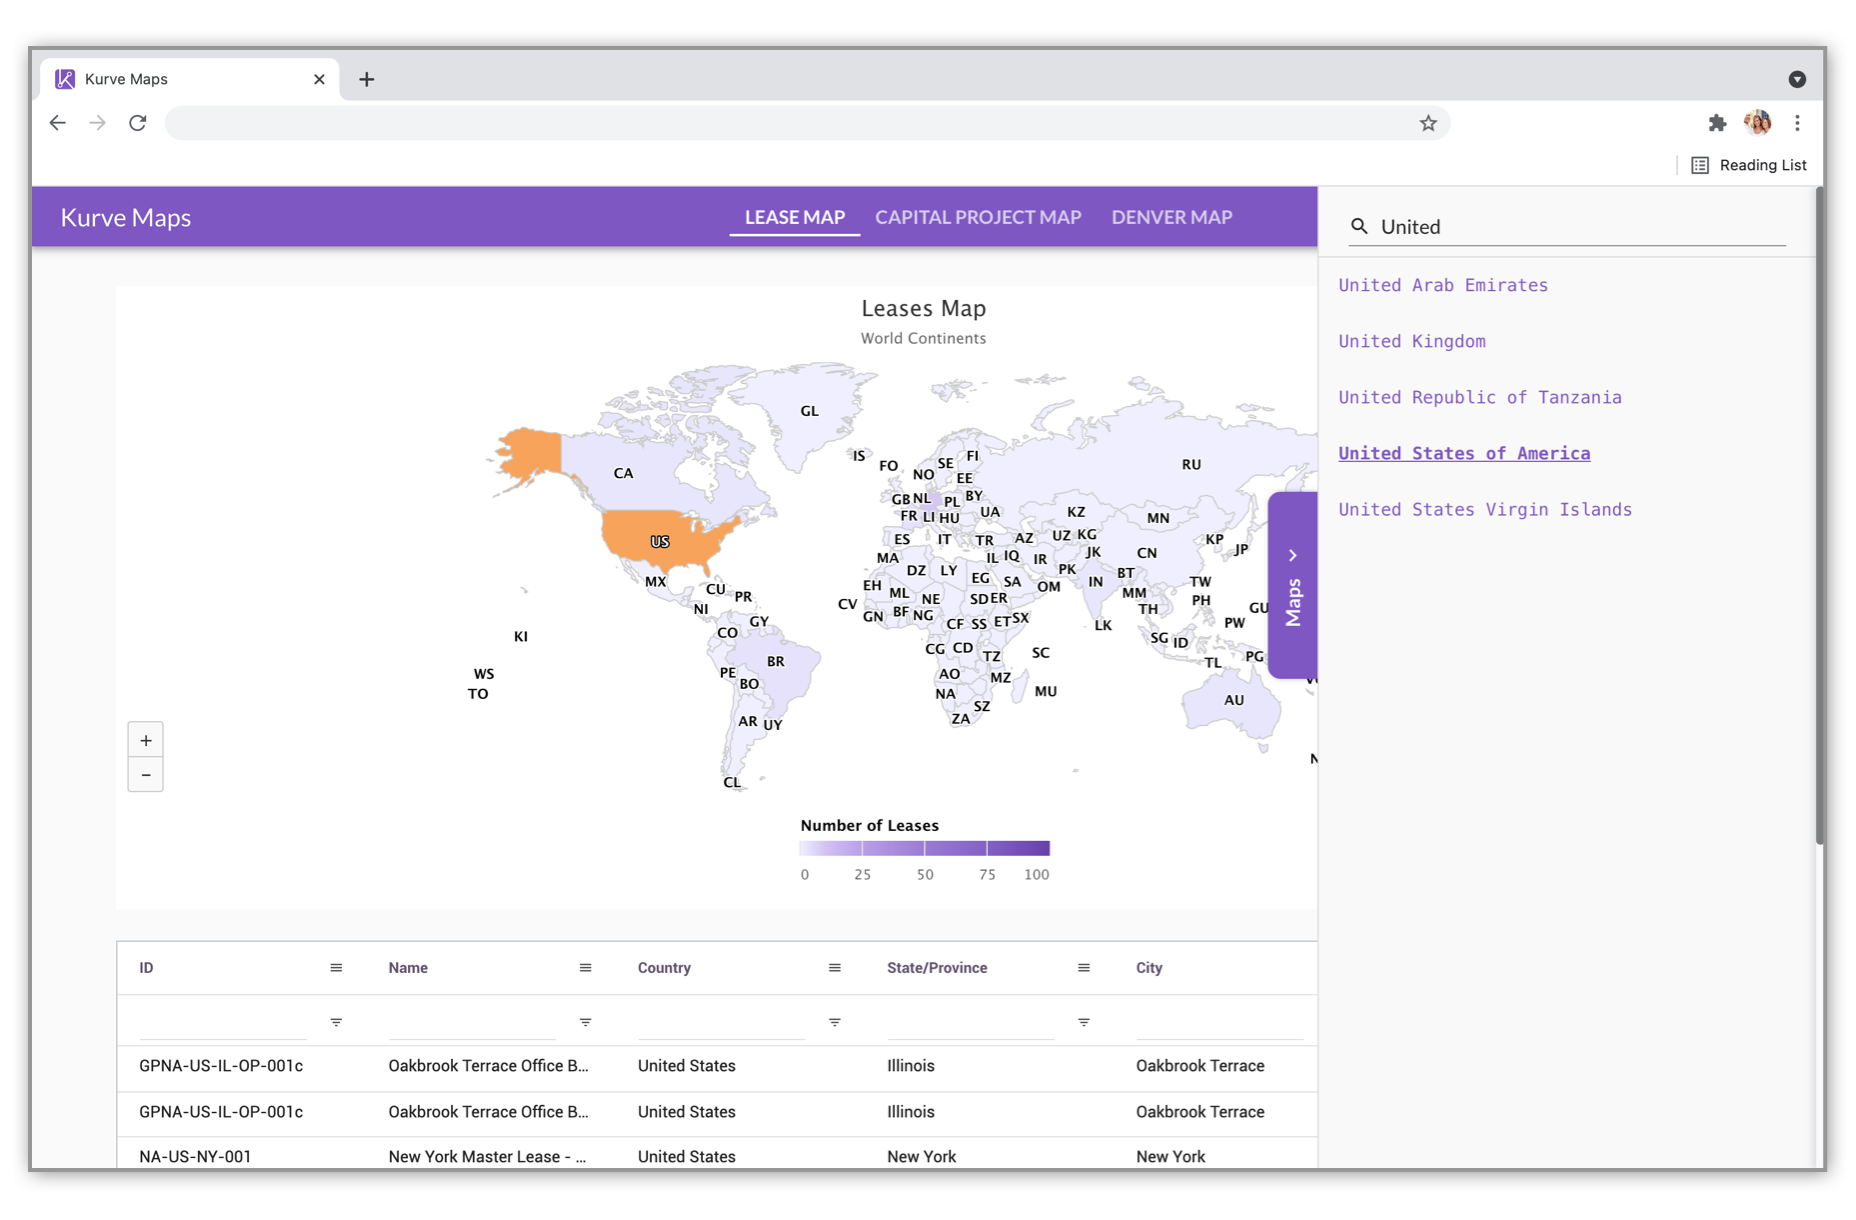The image size is (1856, 1220).
Task: Open the State/Province filter options icon
Action: [x=1083, y=1022]
